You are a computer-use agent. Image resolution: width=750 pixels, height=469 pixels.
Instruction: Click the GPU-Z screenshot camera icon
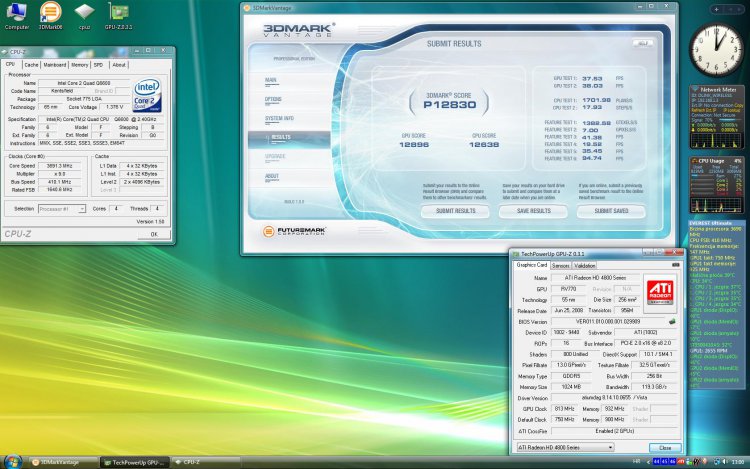coord(675,265)
